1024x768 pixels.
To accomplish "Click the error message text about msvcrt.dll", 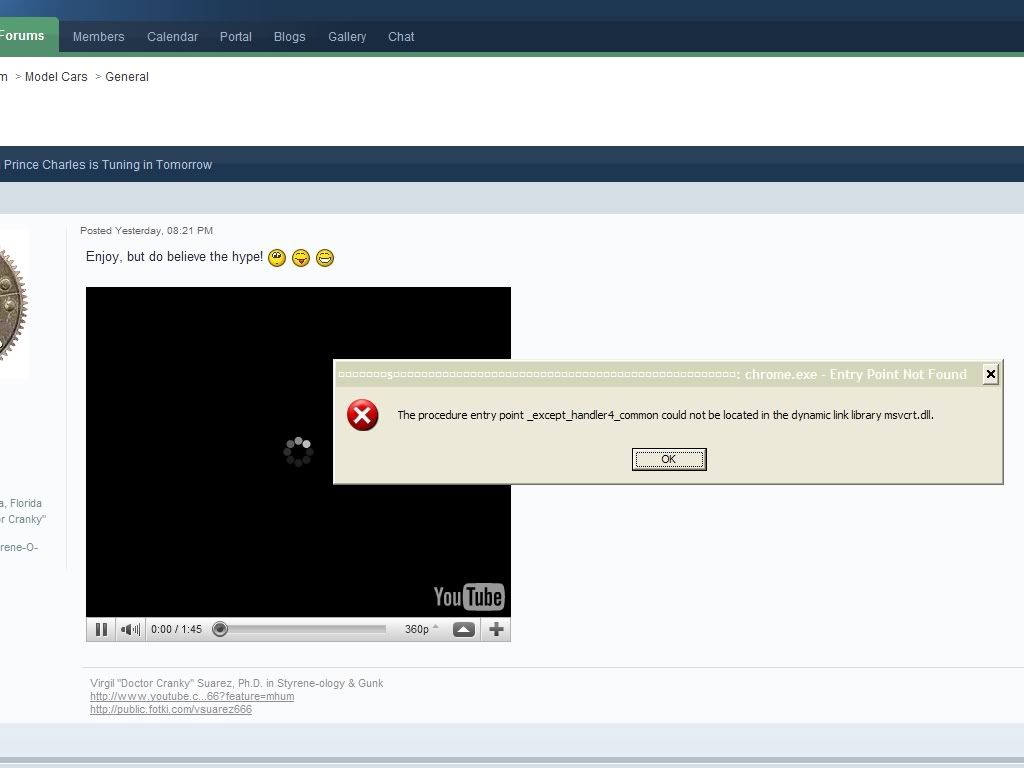I will (x=665, y=415).
